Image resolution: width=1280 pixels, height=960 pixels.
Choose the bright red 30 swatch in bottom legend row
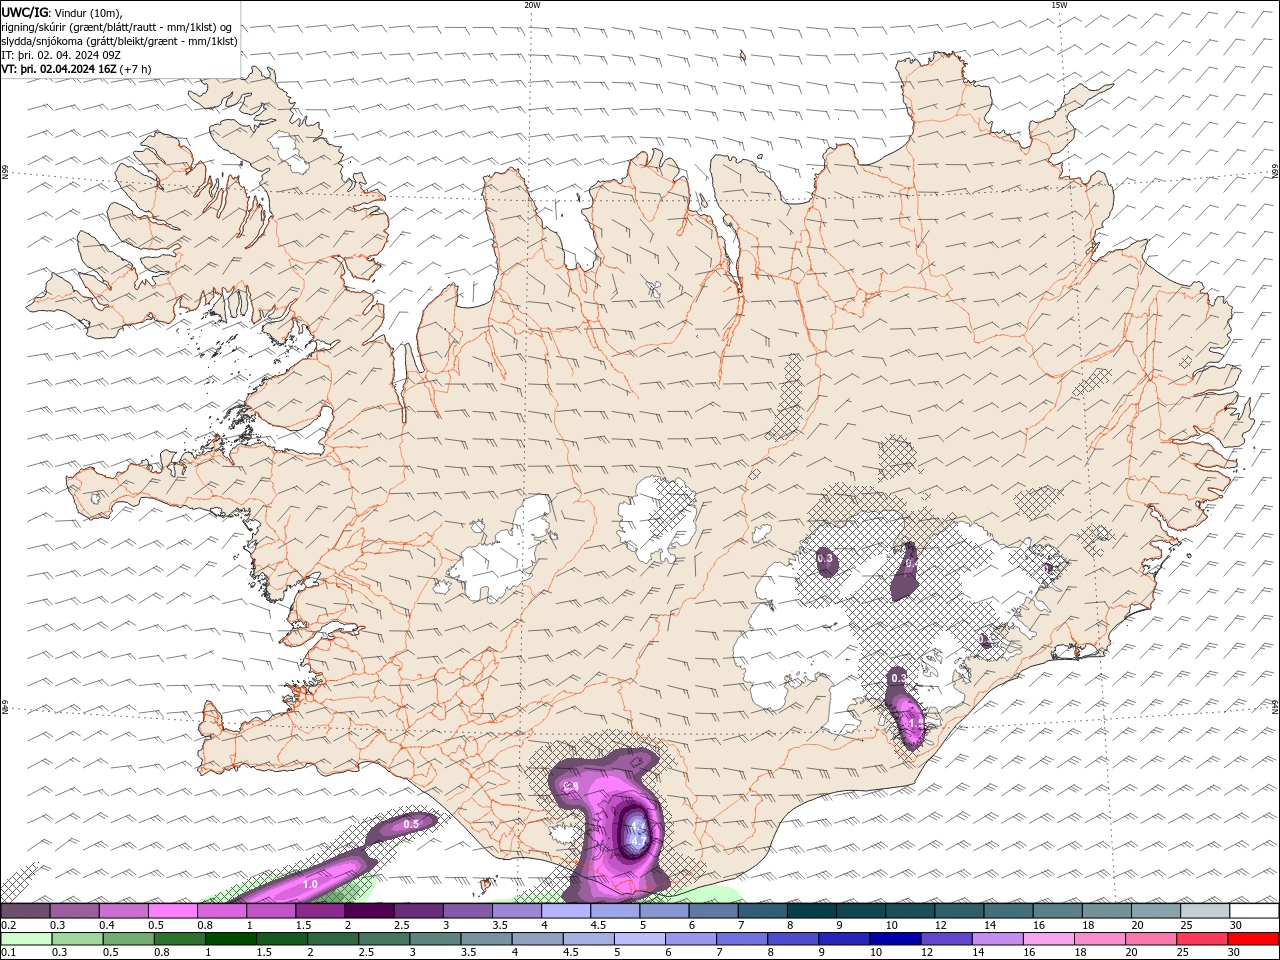(x=1252, y=939)
